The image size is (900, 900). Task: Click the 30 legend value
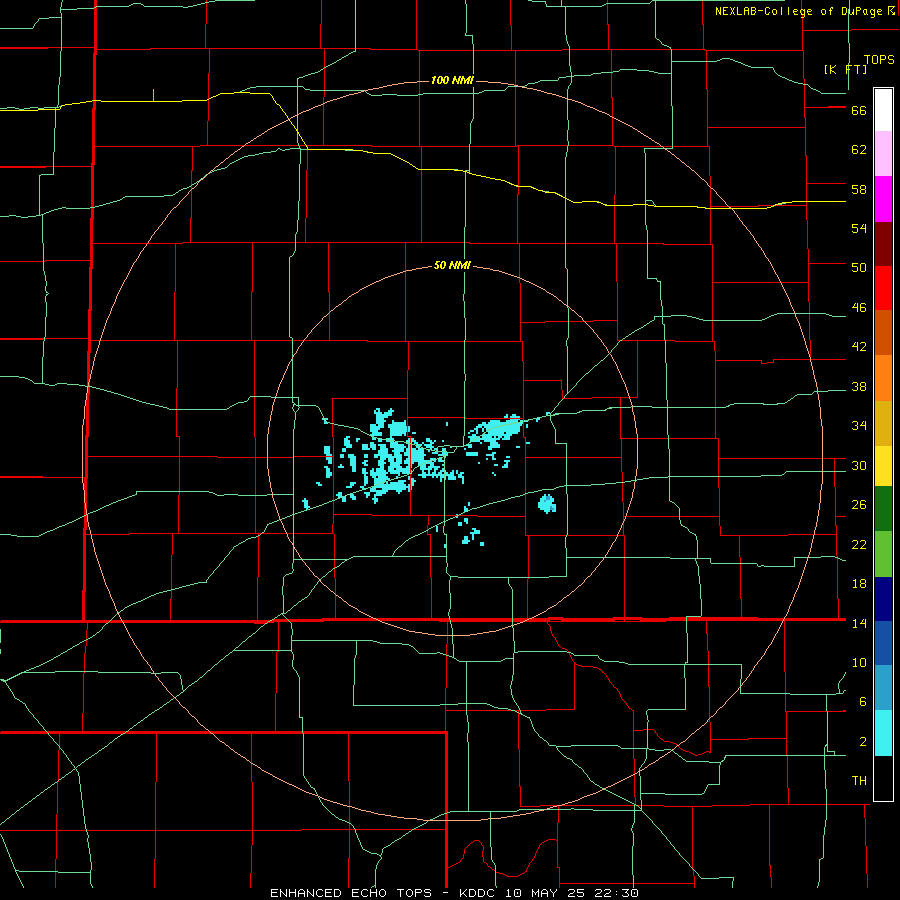(x=859, y=465)
